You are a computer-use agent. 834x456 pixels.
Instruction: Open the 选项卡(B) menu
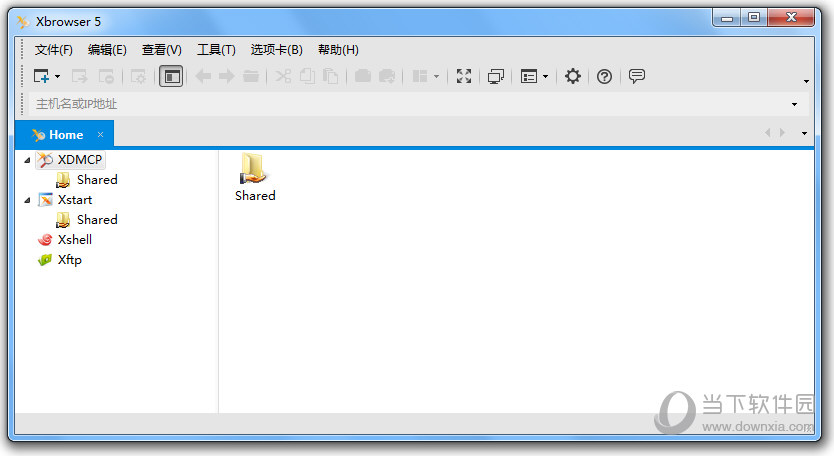(277, 50)
